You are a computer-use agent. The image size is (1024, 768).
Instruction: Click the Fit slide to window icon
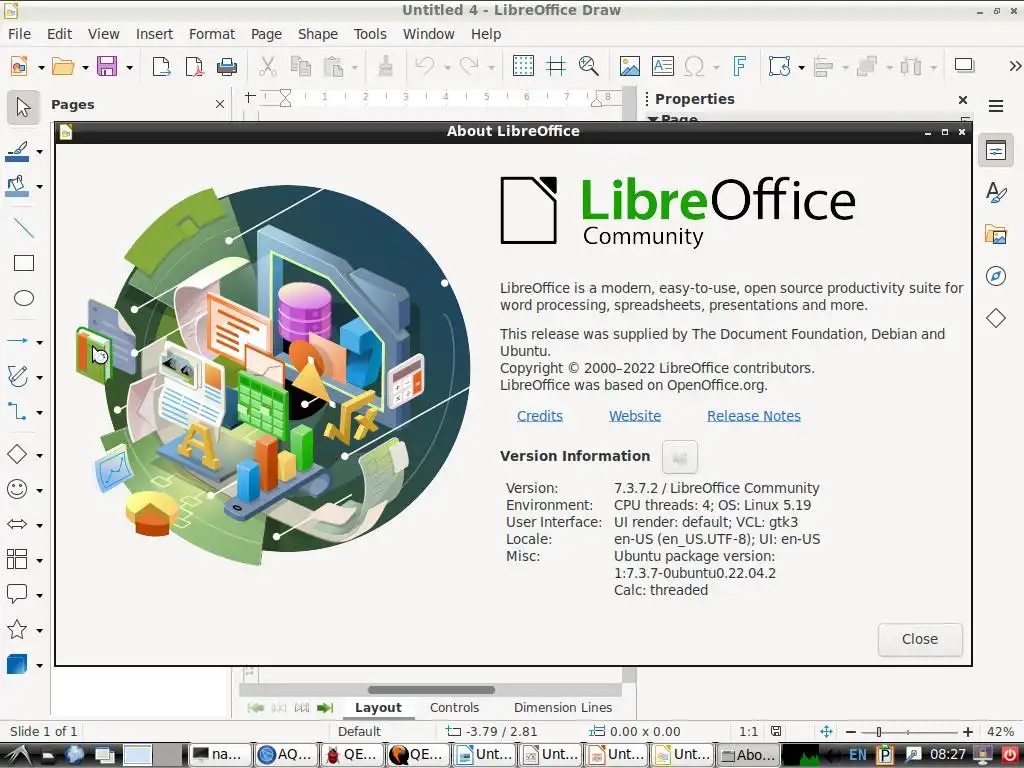[x=825, y=731]
